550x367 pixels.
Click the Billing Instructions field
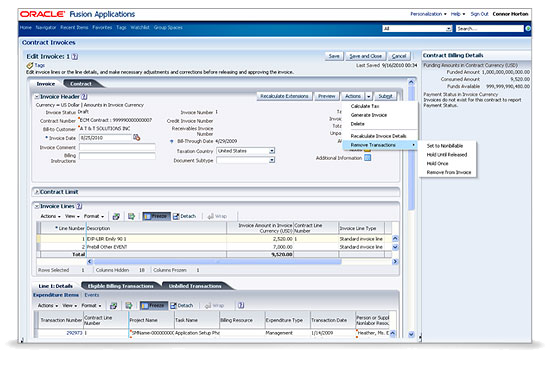click(x=117, y=156)
